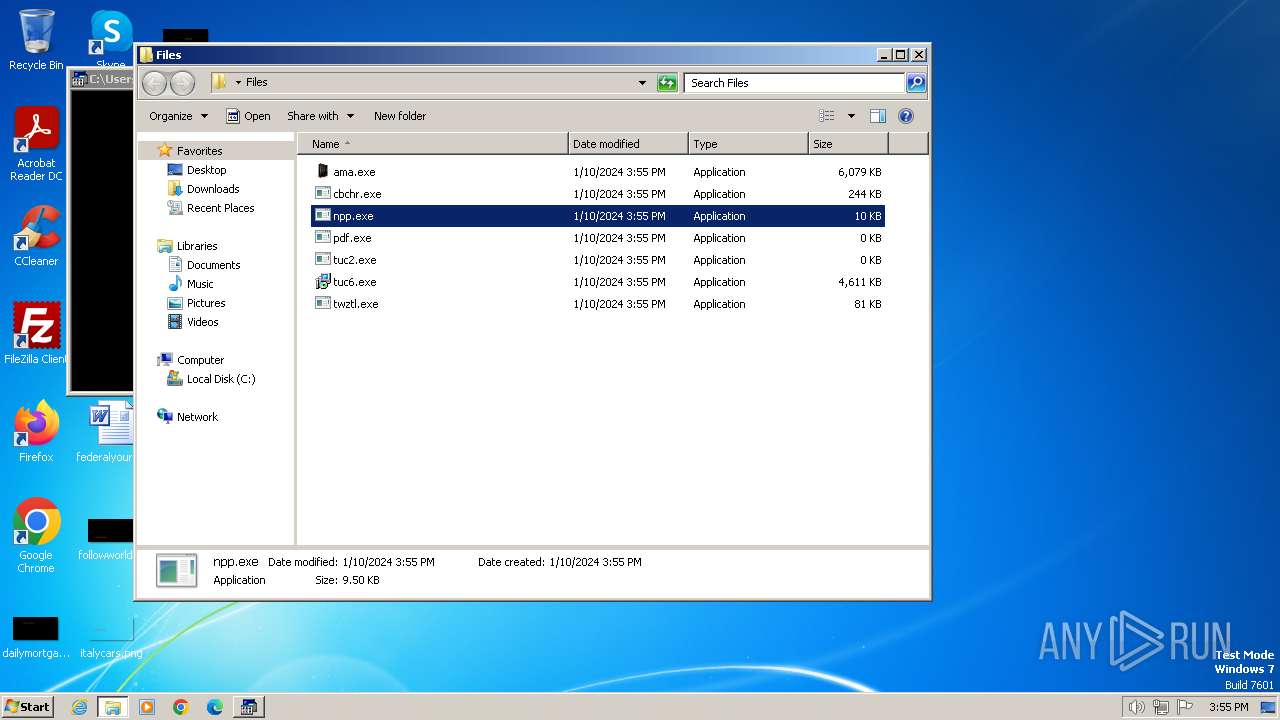Open Pictures library

tap(206, 303)
